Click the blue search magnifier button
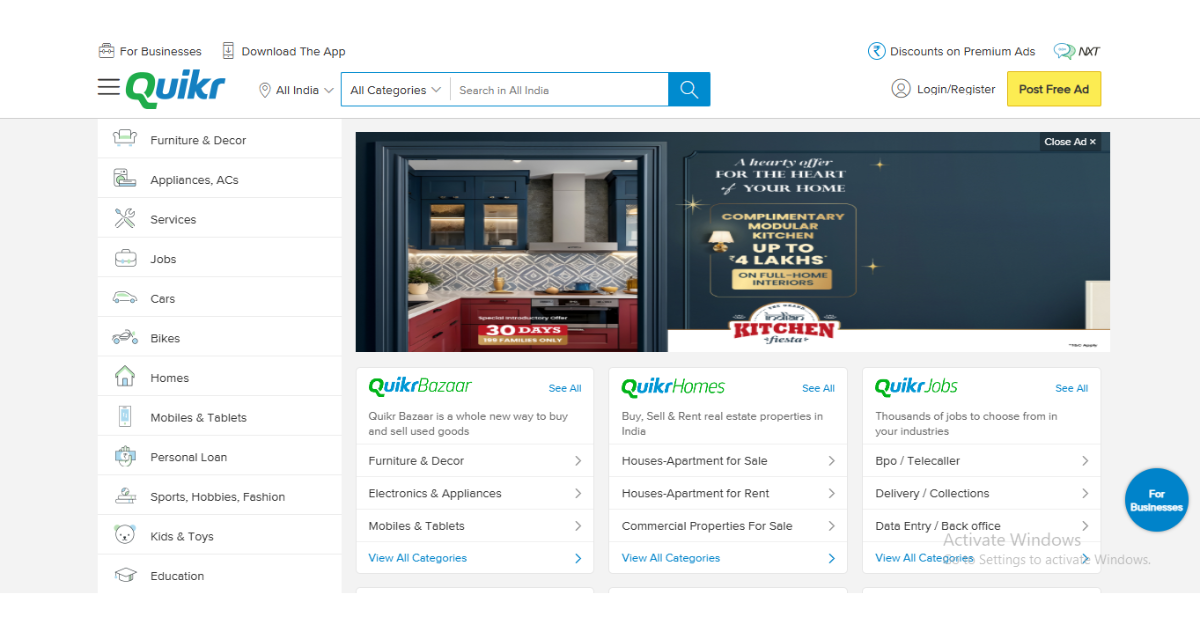 pyautogui.click(x=689, y=89)
